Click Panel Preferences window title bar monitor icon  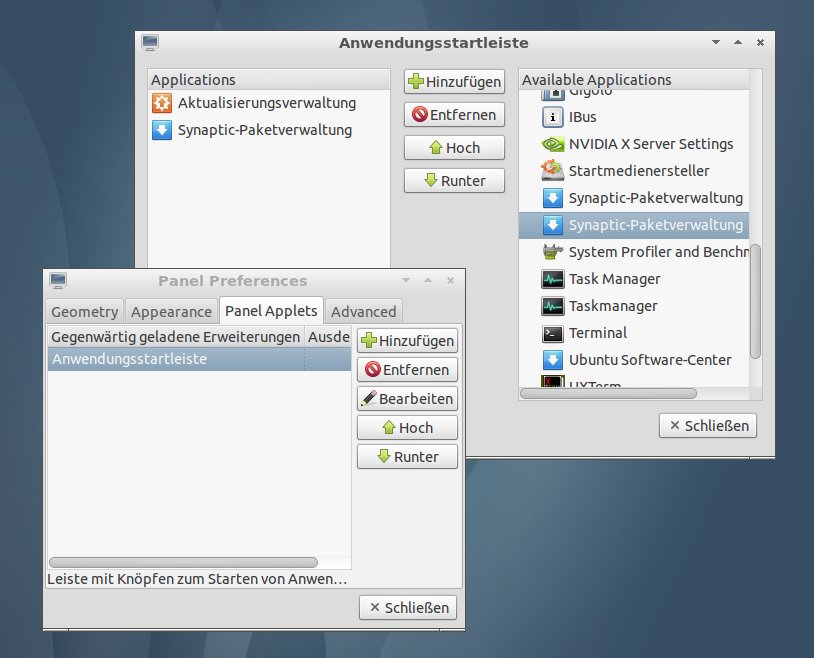58,281
